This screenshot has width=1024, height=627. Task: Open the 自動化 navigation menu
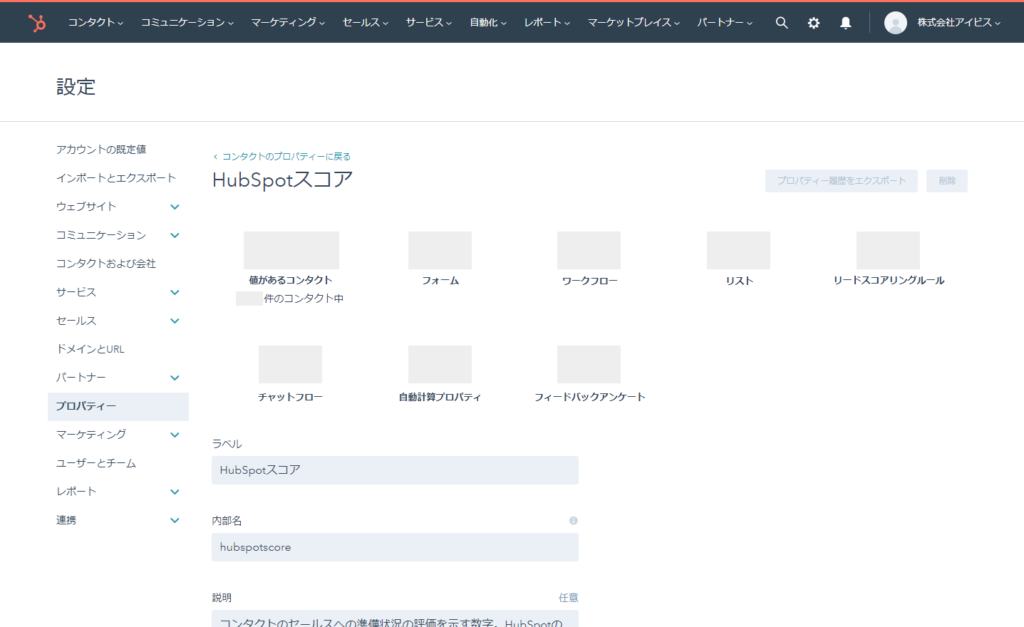pyautogui.click(x=488, y=23)
